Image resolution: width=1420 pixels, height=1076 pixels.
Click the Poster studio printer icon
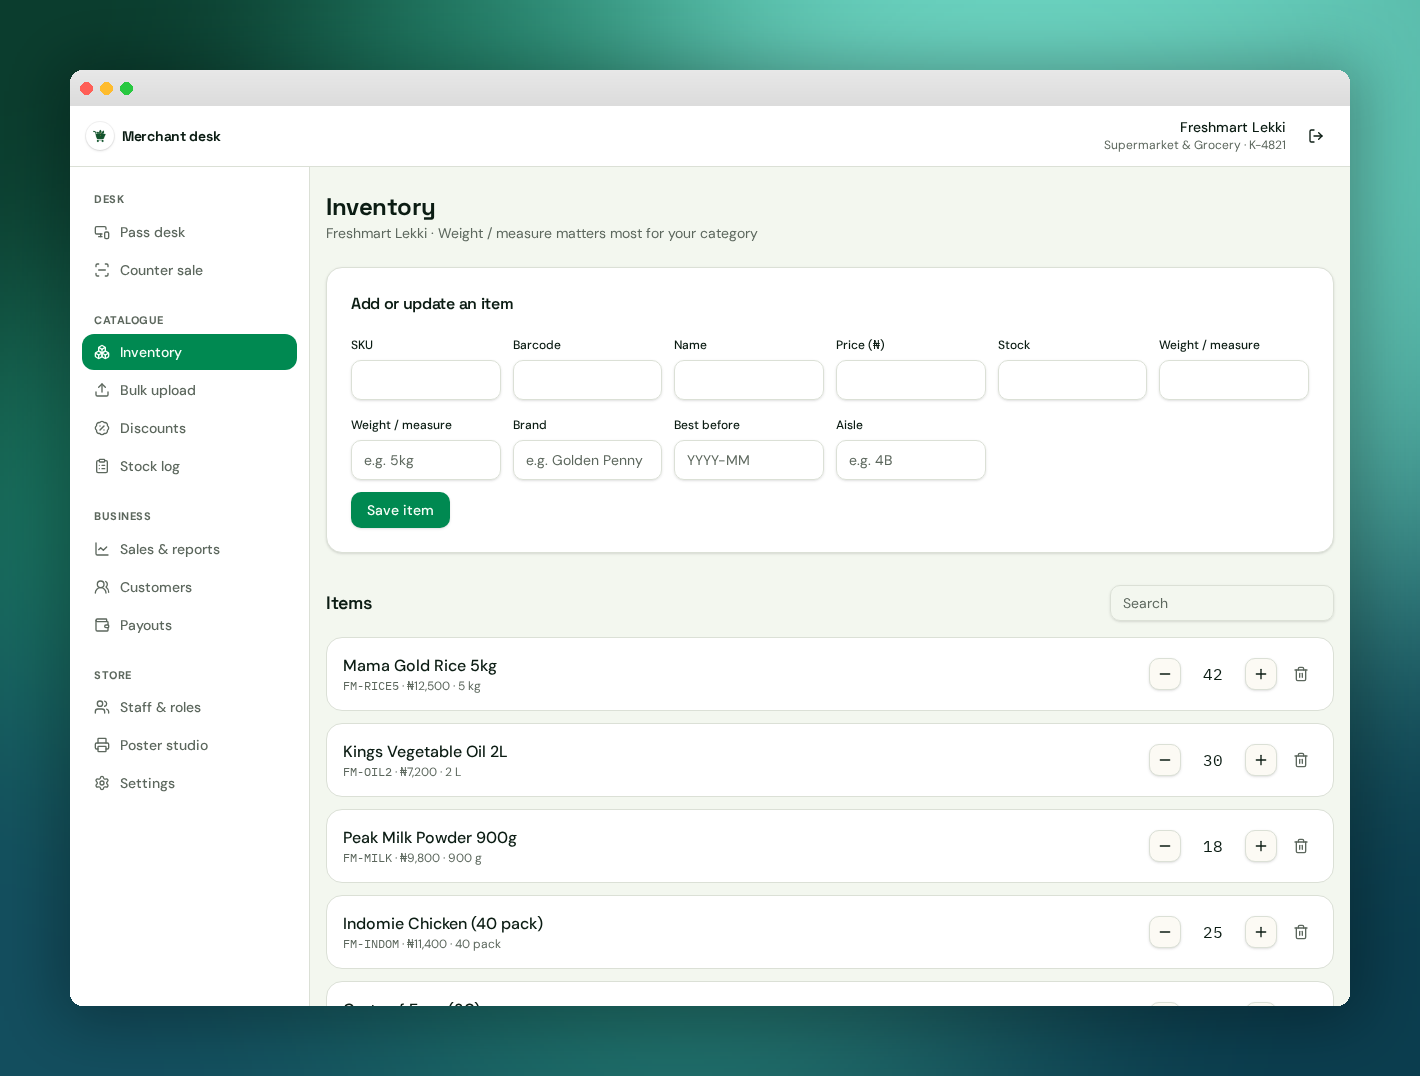(x=102, y=745)
